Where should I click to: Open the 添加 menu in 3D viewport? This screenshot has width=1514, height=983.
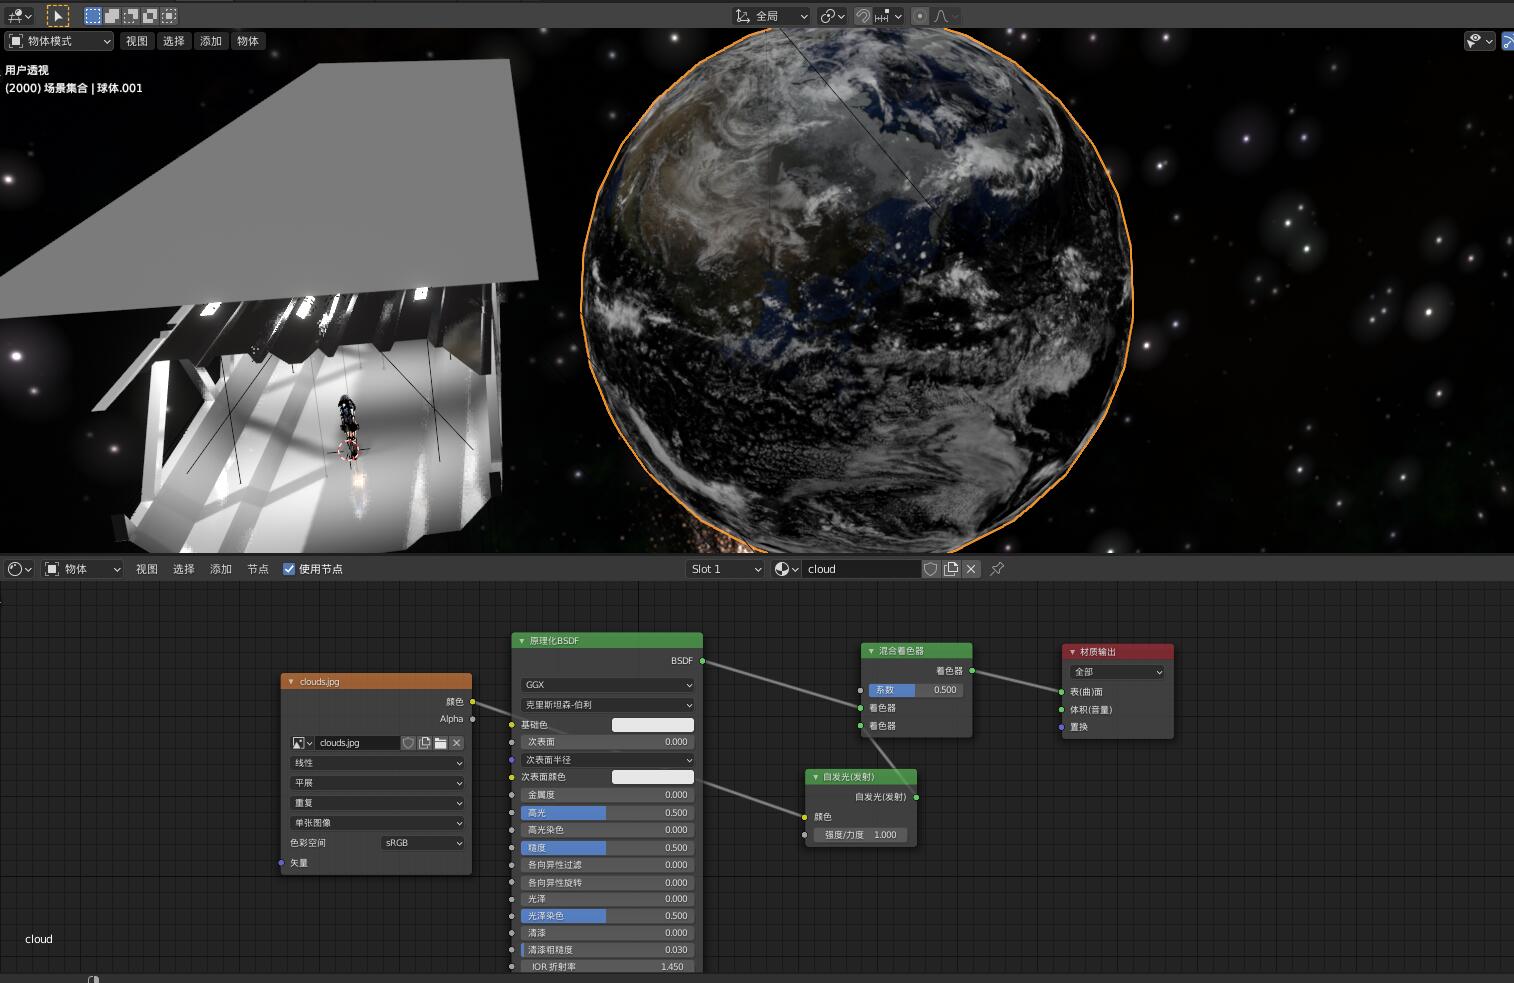coord(211,41)
